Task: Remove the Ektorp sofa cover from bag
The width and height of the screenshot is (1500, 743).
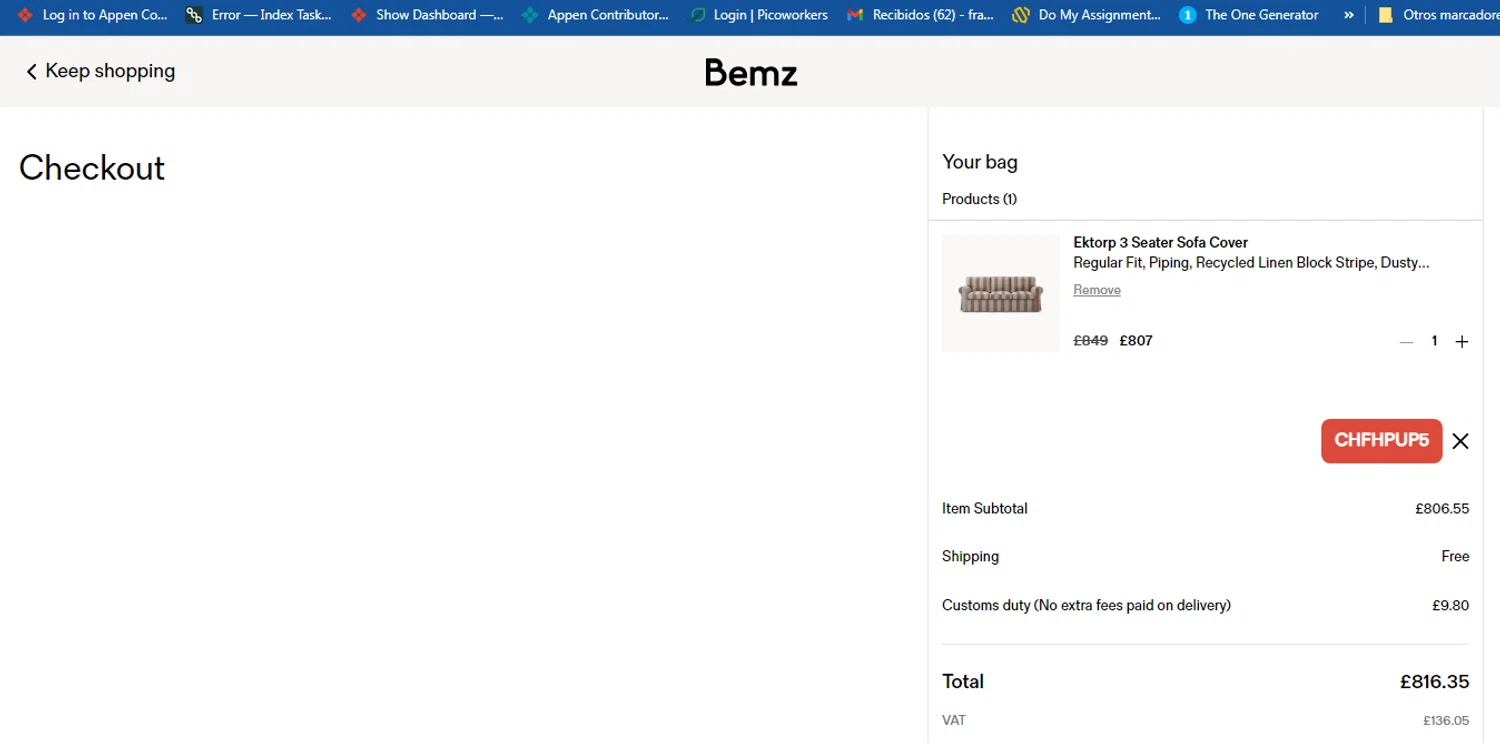Action: tap(1097, 290)
